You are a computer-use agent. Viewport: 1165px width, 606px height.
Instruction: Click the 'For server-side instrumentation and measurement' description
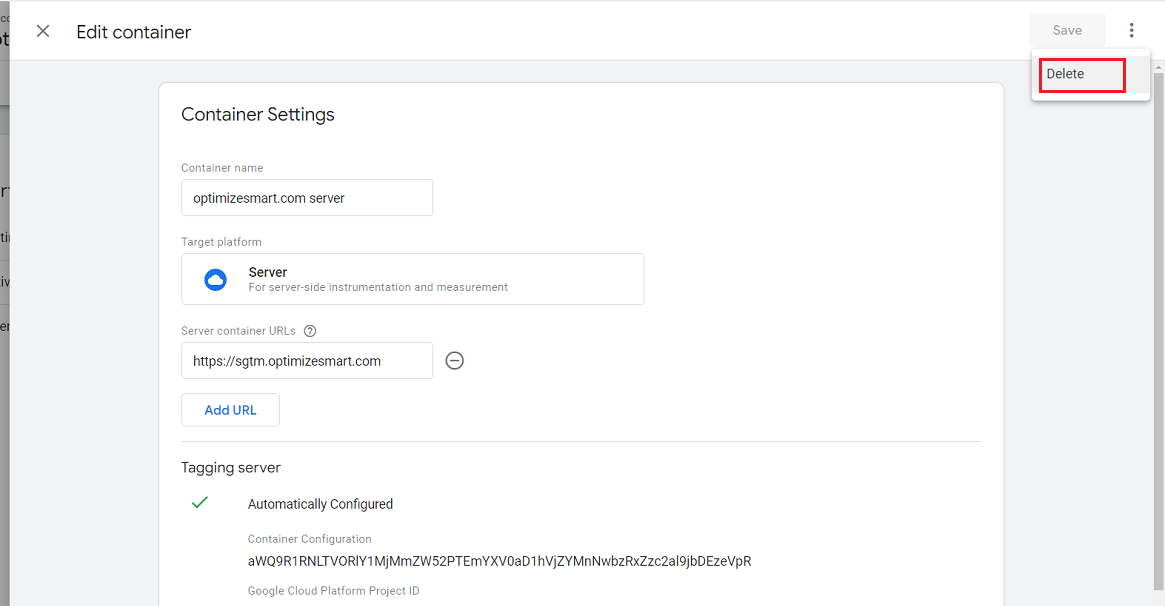[378, 288]
